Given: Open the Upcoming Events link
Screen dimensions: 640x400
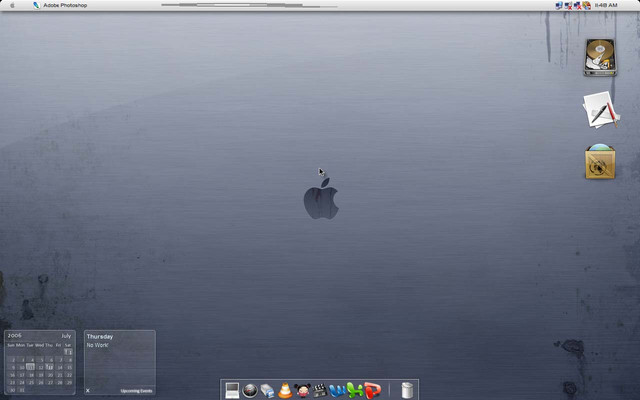Looking at the screenshot, I should pyautogui.click(x=136, y=391).
